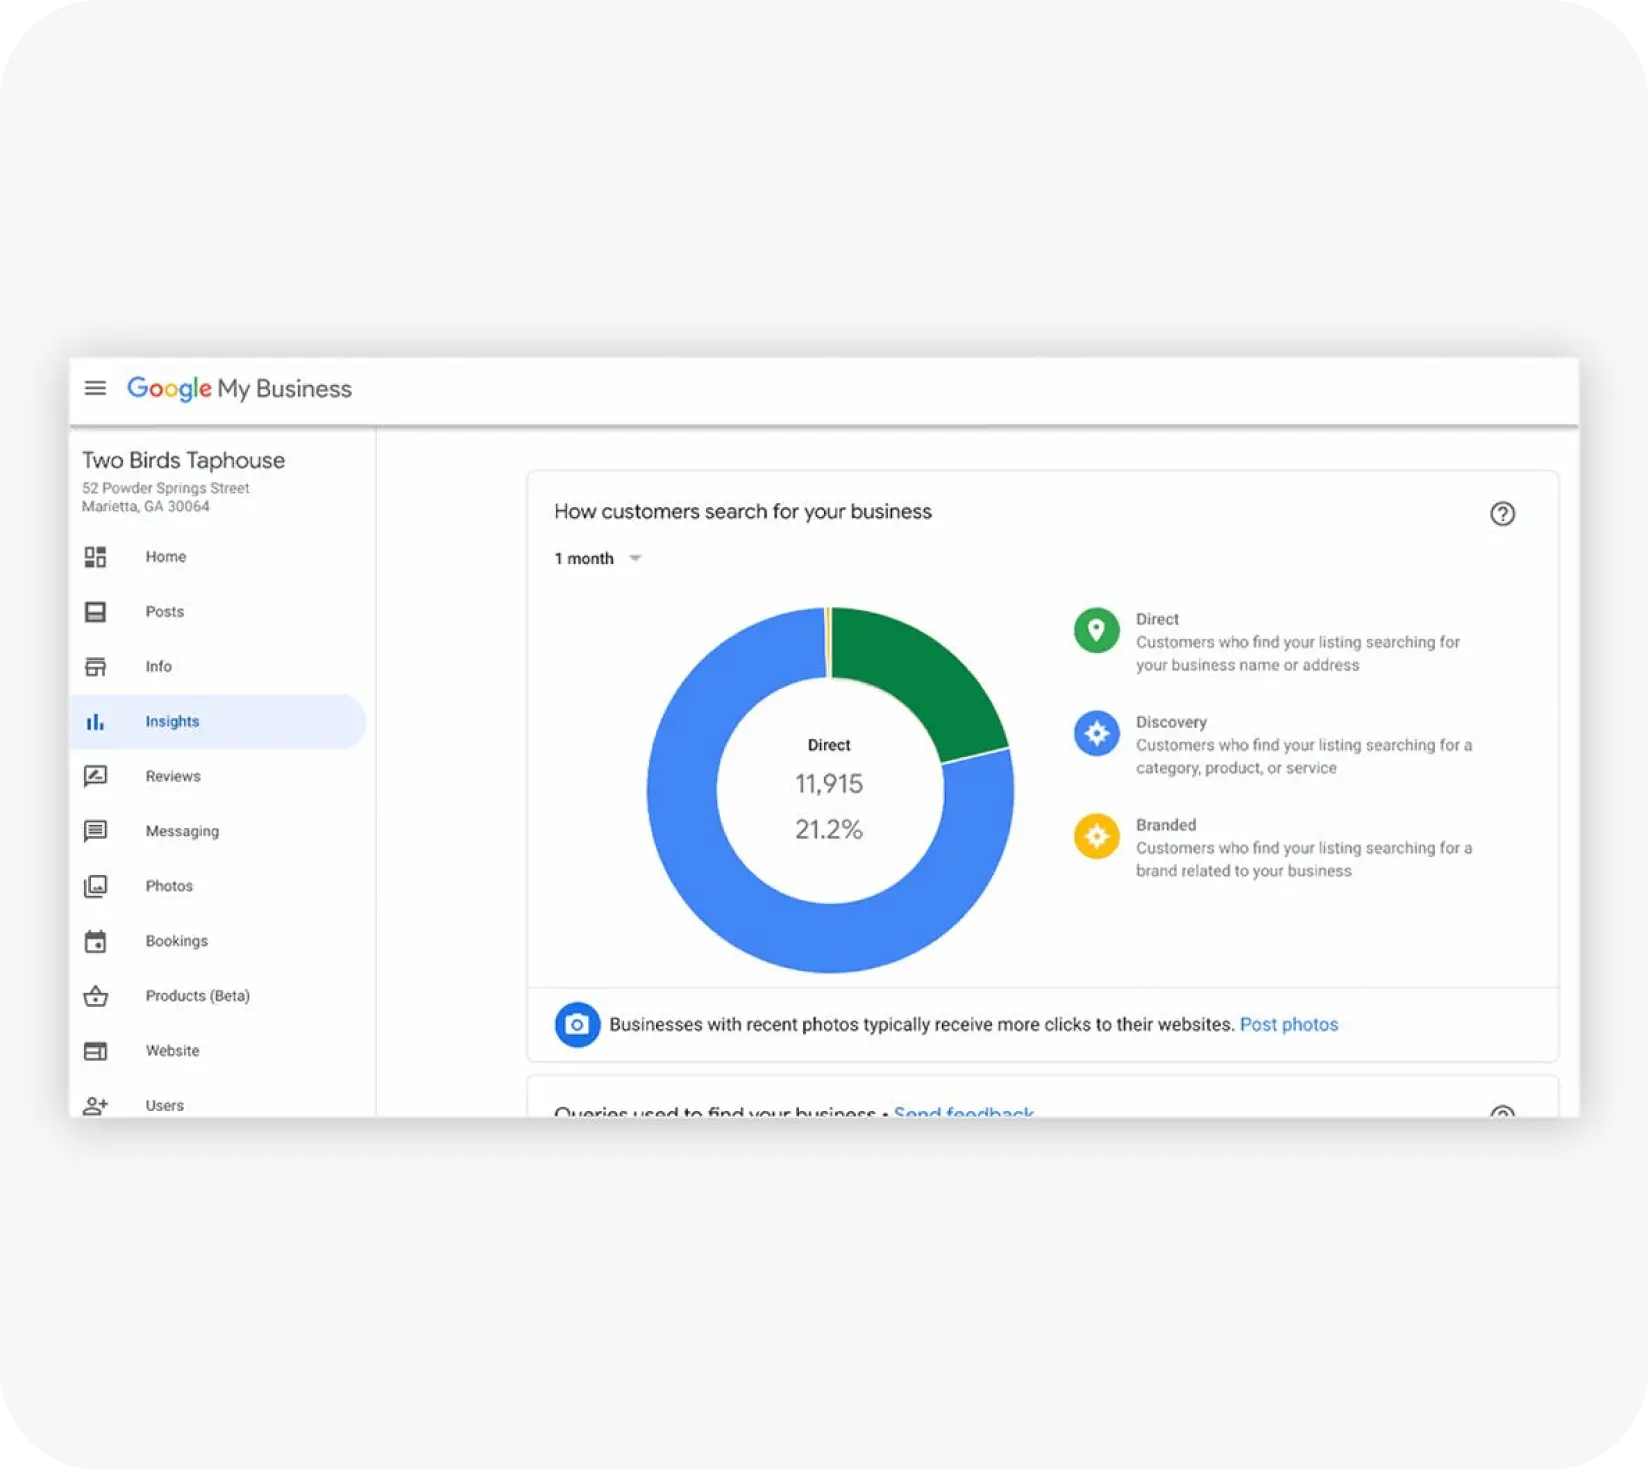Go to Reviews in the sidebar
This screenshot has width=1648, height=1470.
tap(172, 777)
